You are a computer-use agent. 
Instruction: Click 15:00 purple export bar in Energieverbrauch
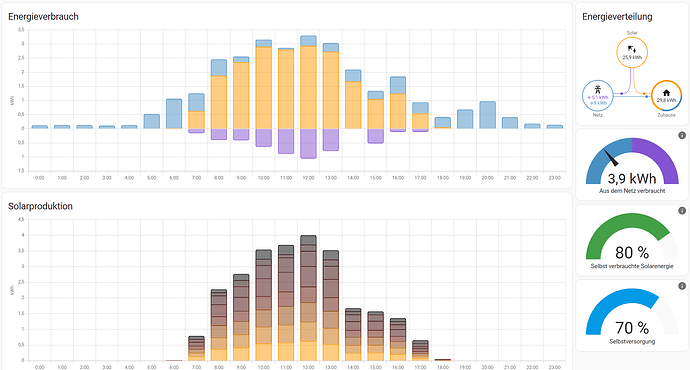click(x=375, y=136)
